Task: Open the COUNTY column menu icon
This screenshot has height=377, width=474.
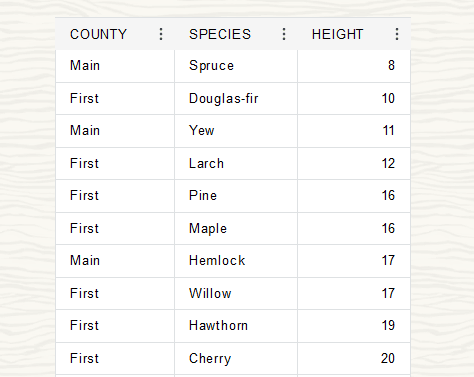Action: (x=161, y=34)
